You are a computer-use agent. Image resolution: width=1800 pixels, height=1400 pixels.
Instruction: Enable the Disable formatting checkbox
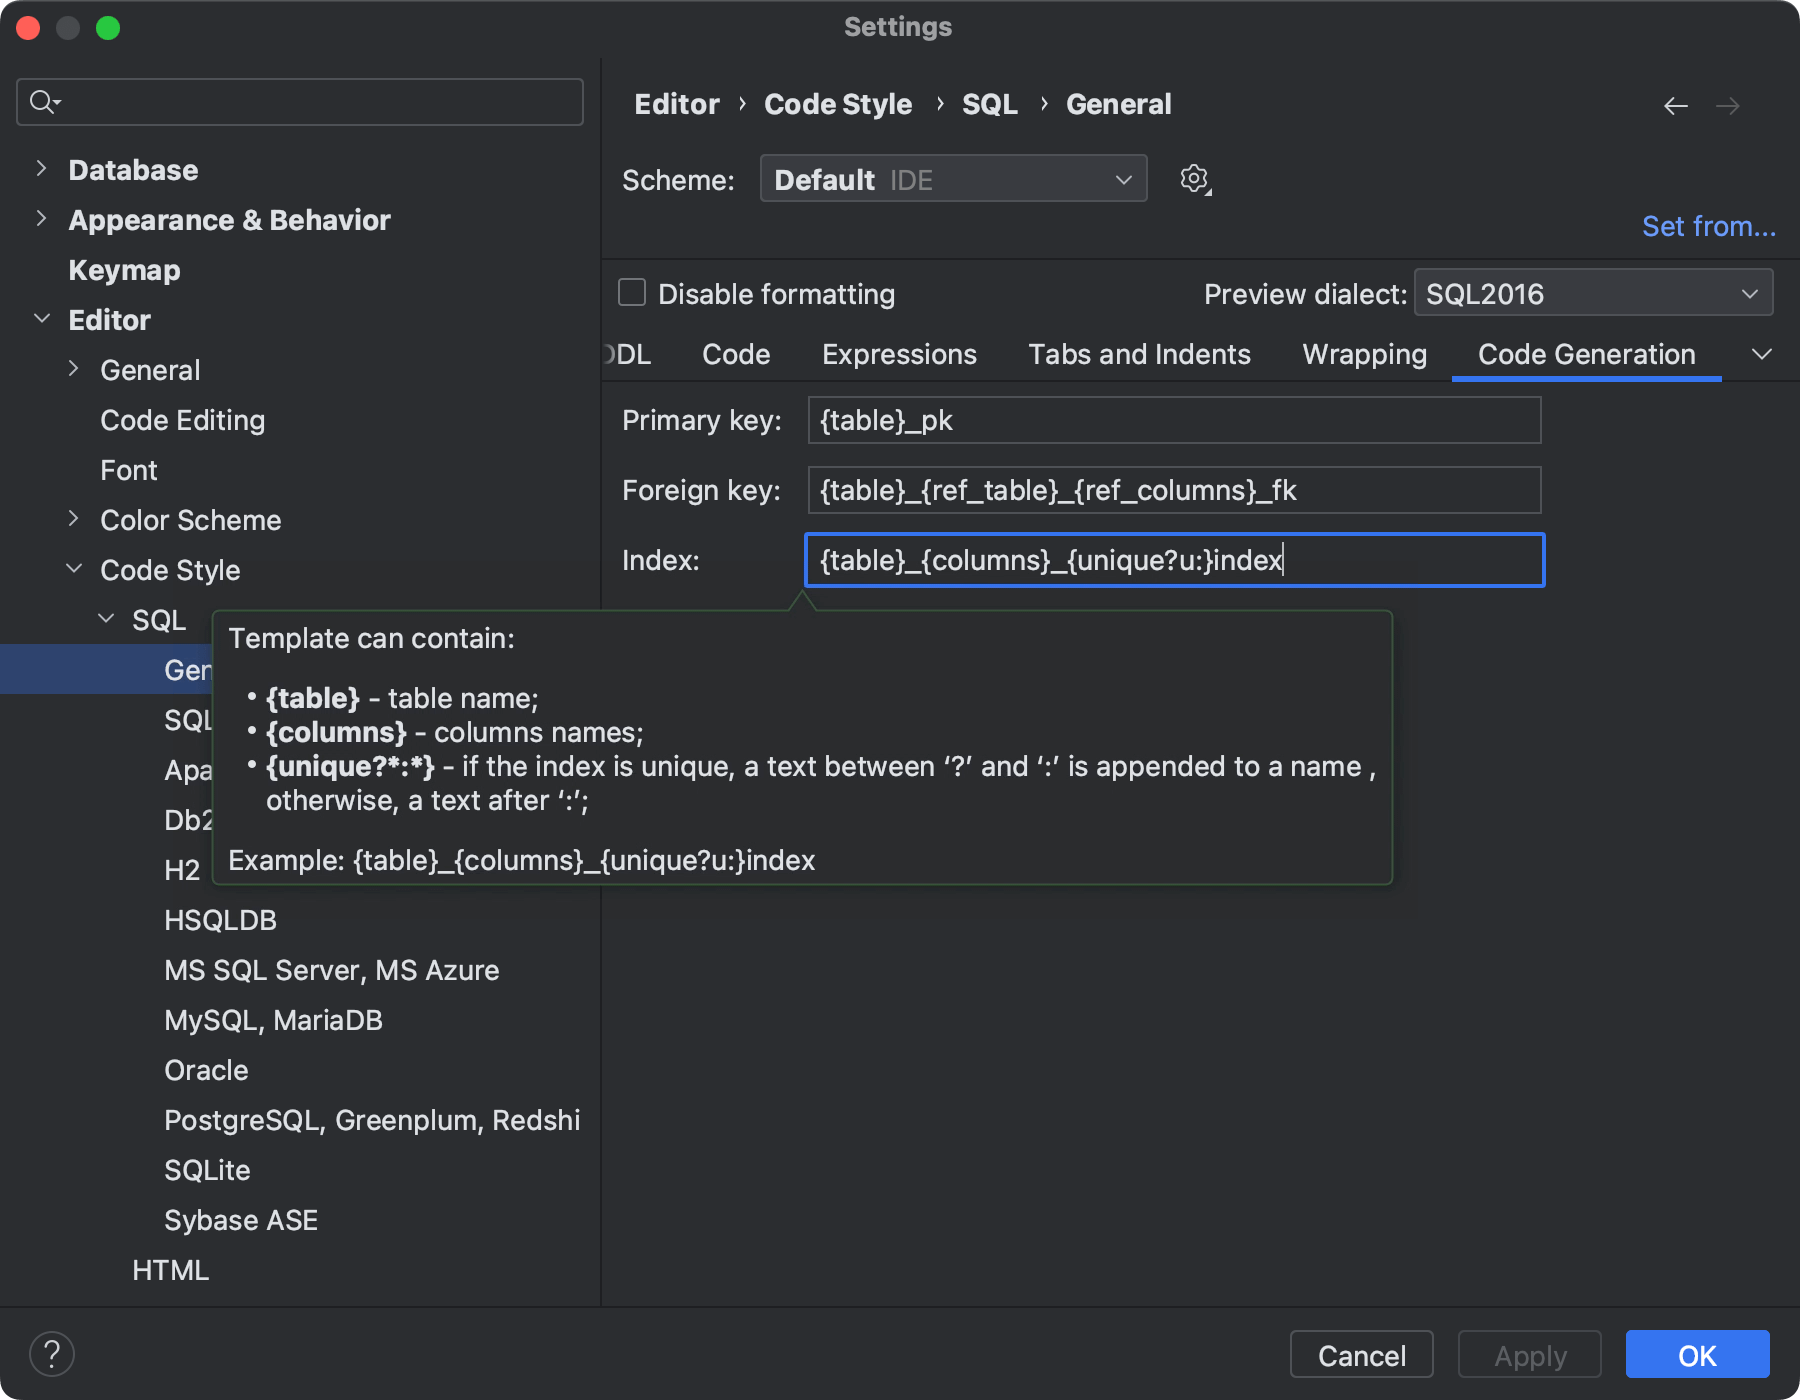point(631,292)
